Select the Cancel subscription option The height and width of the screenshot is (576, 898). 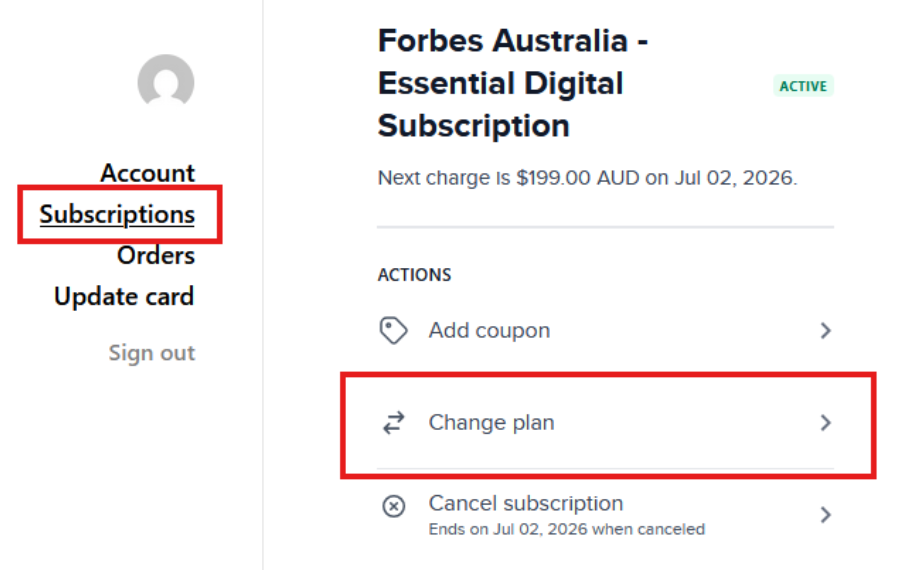click(525, 504)
